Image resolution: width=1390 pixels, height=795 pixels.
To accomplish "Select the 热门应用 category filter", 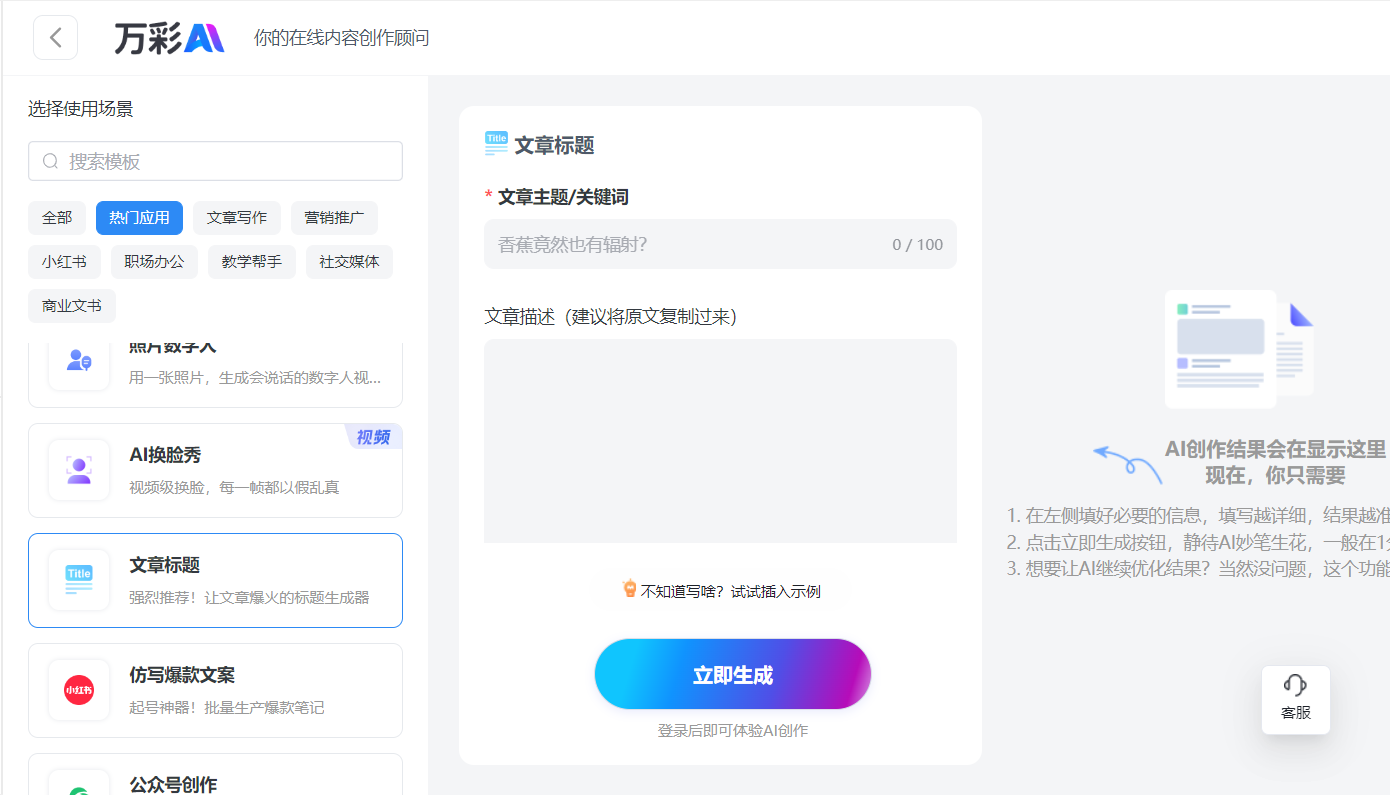I will point(139,217).
